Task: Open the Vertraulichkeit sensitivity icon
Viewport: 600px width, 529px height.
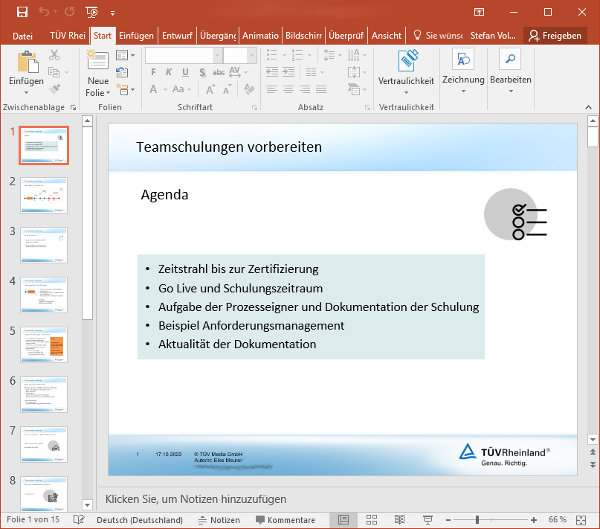Action: [406, 60]
